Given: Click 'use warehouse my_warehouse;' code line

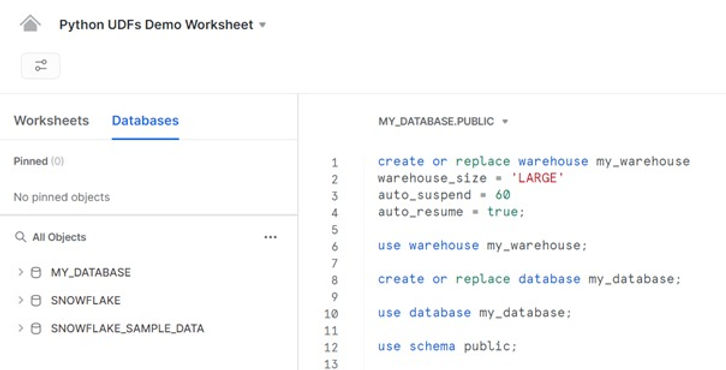Looking at the screenshot, I should coord(482,245).
